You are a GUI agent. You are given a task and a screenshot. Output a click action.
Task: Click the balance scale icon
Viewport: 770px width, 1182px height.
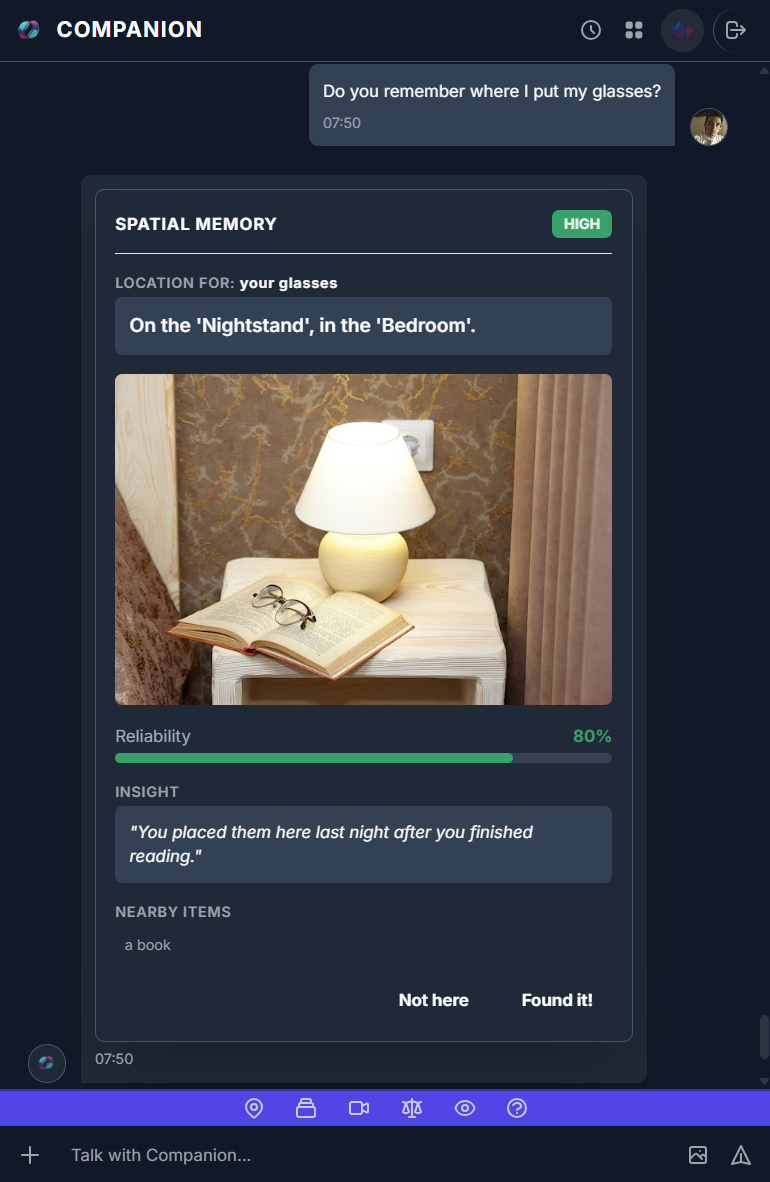[412, 1108]
